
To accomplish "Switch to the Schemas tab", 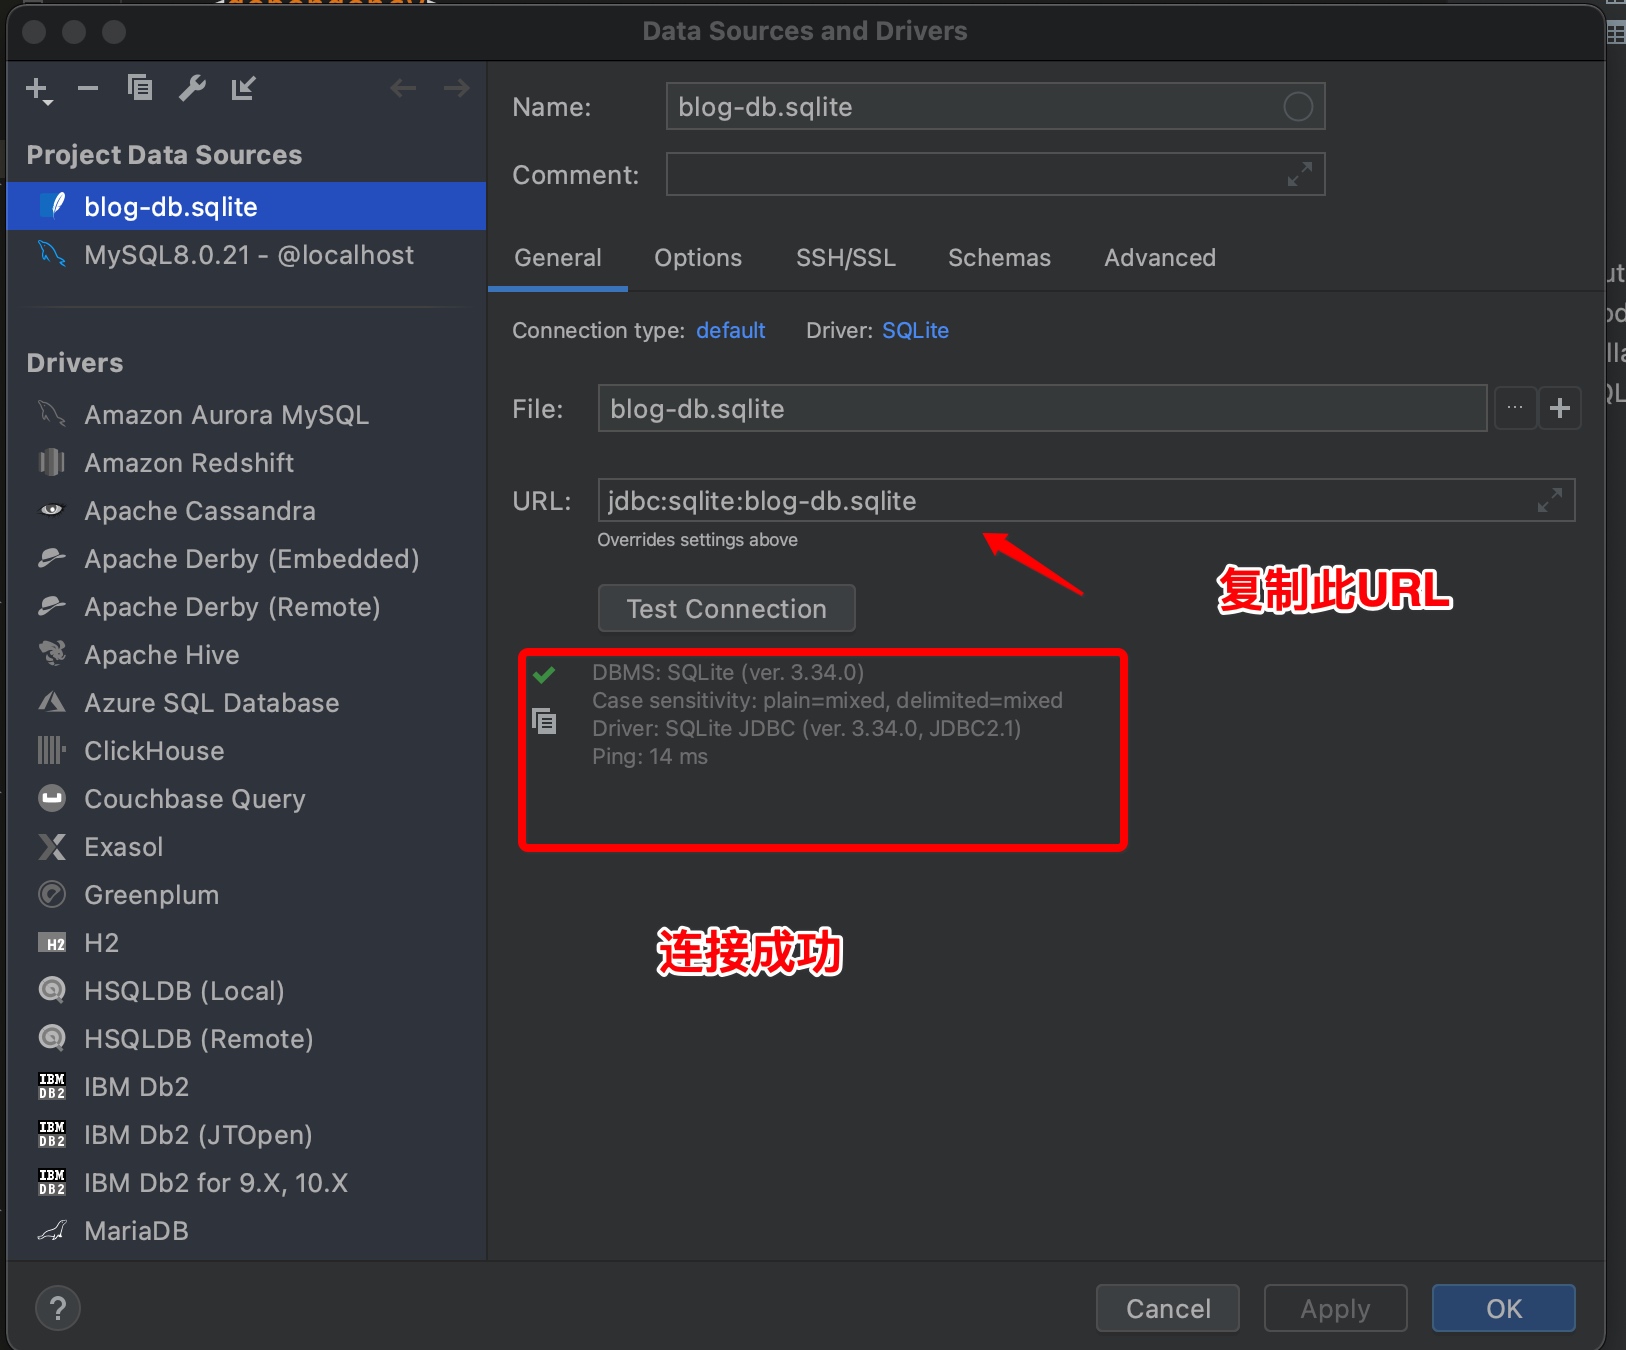I will [x=999, y=258].
